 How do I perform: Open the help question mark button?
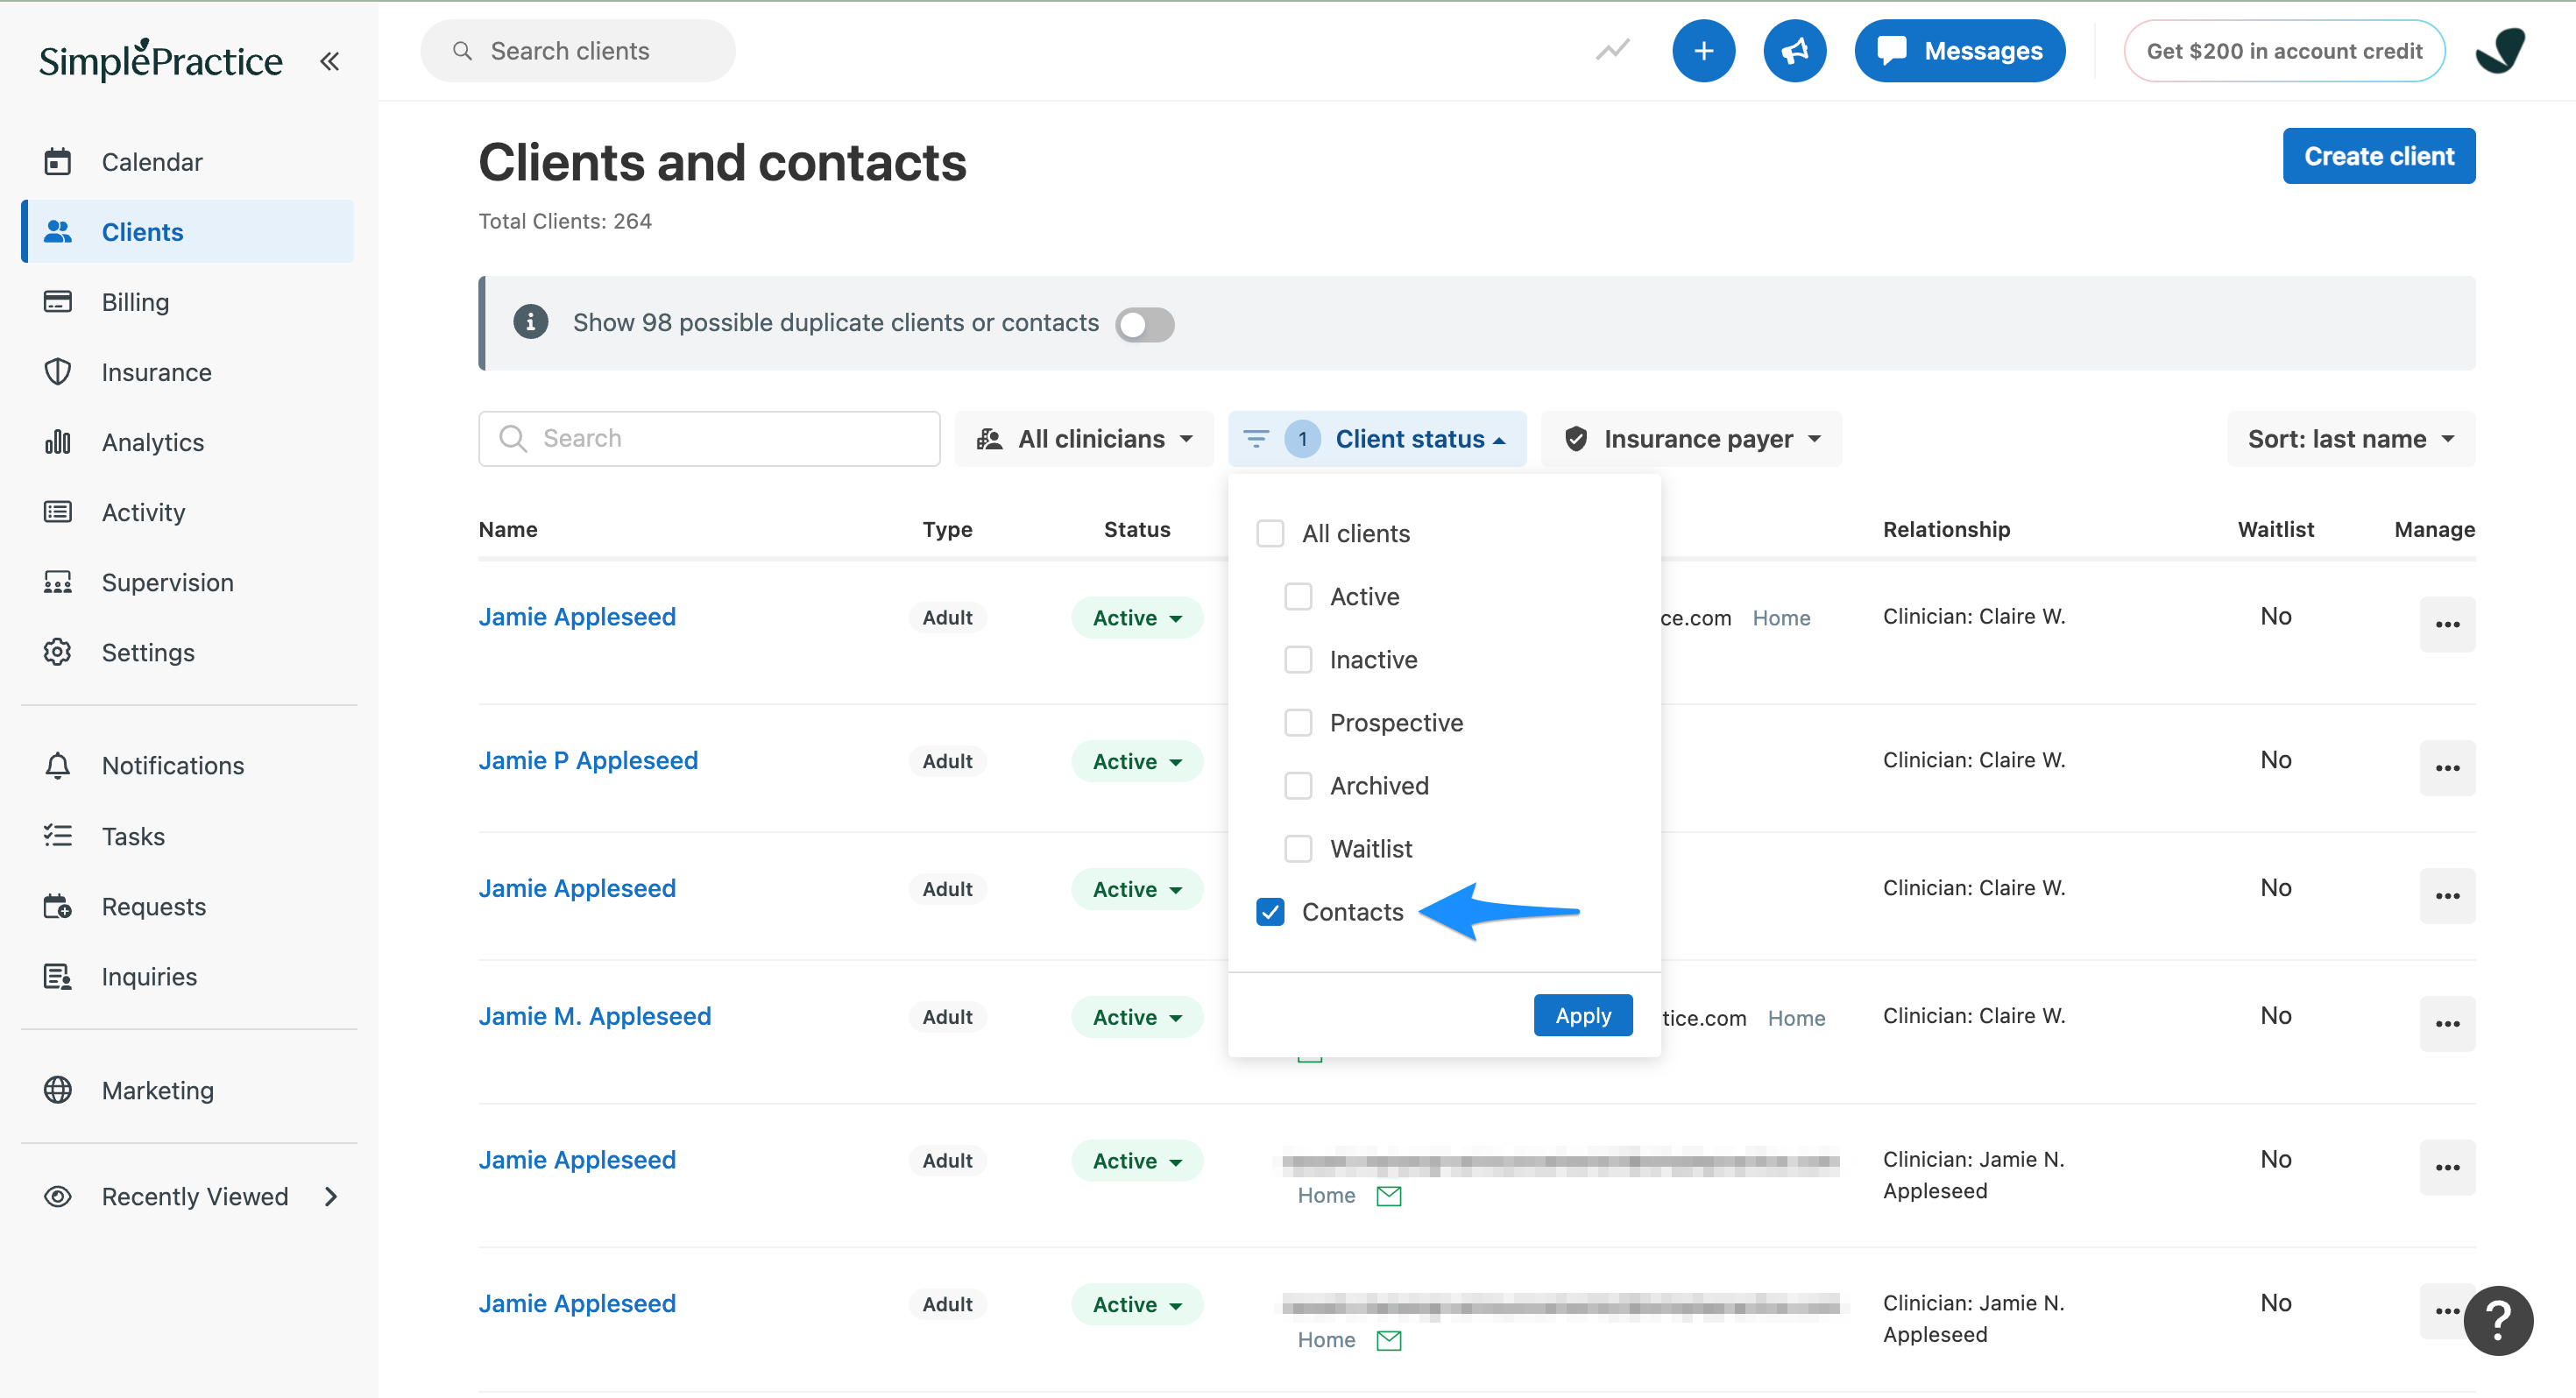[x=2498, y=1320]
